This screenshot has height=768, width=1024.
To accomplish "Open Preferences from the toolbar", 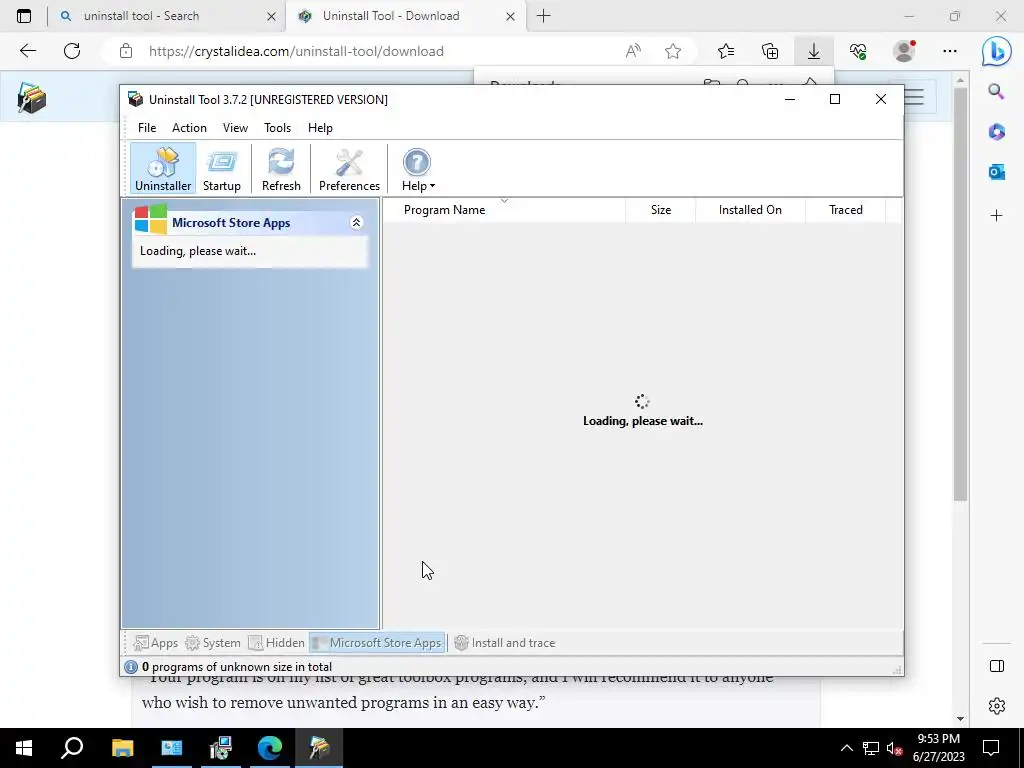I will (x=349, y=169).
